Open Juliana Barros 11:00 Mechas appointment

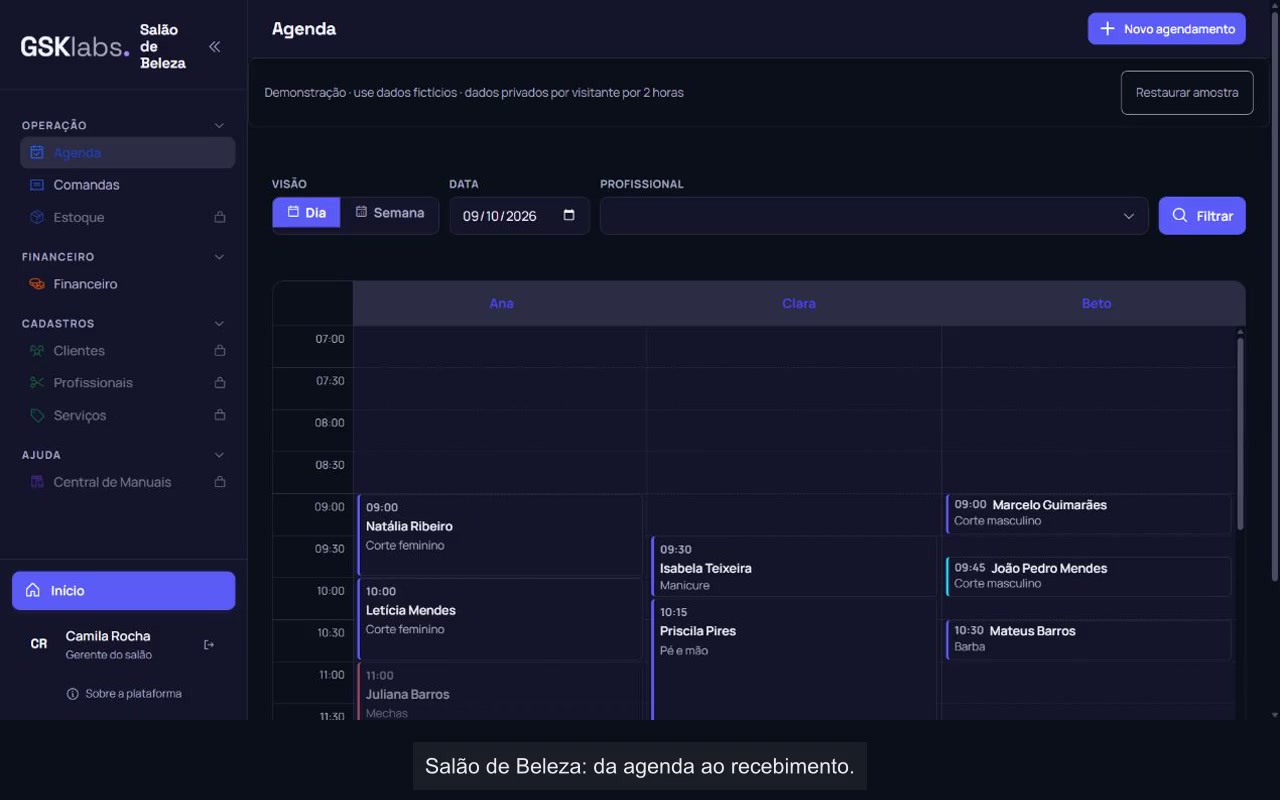coord(500,692)
